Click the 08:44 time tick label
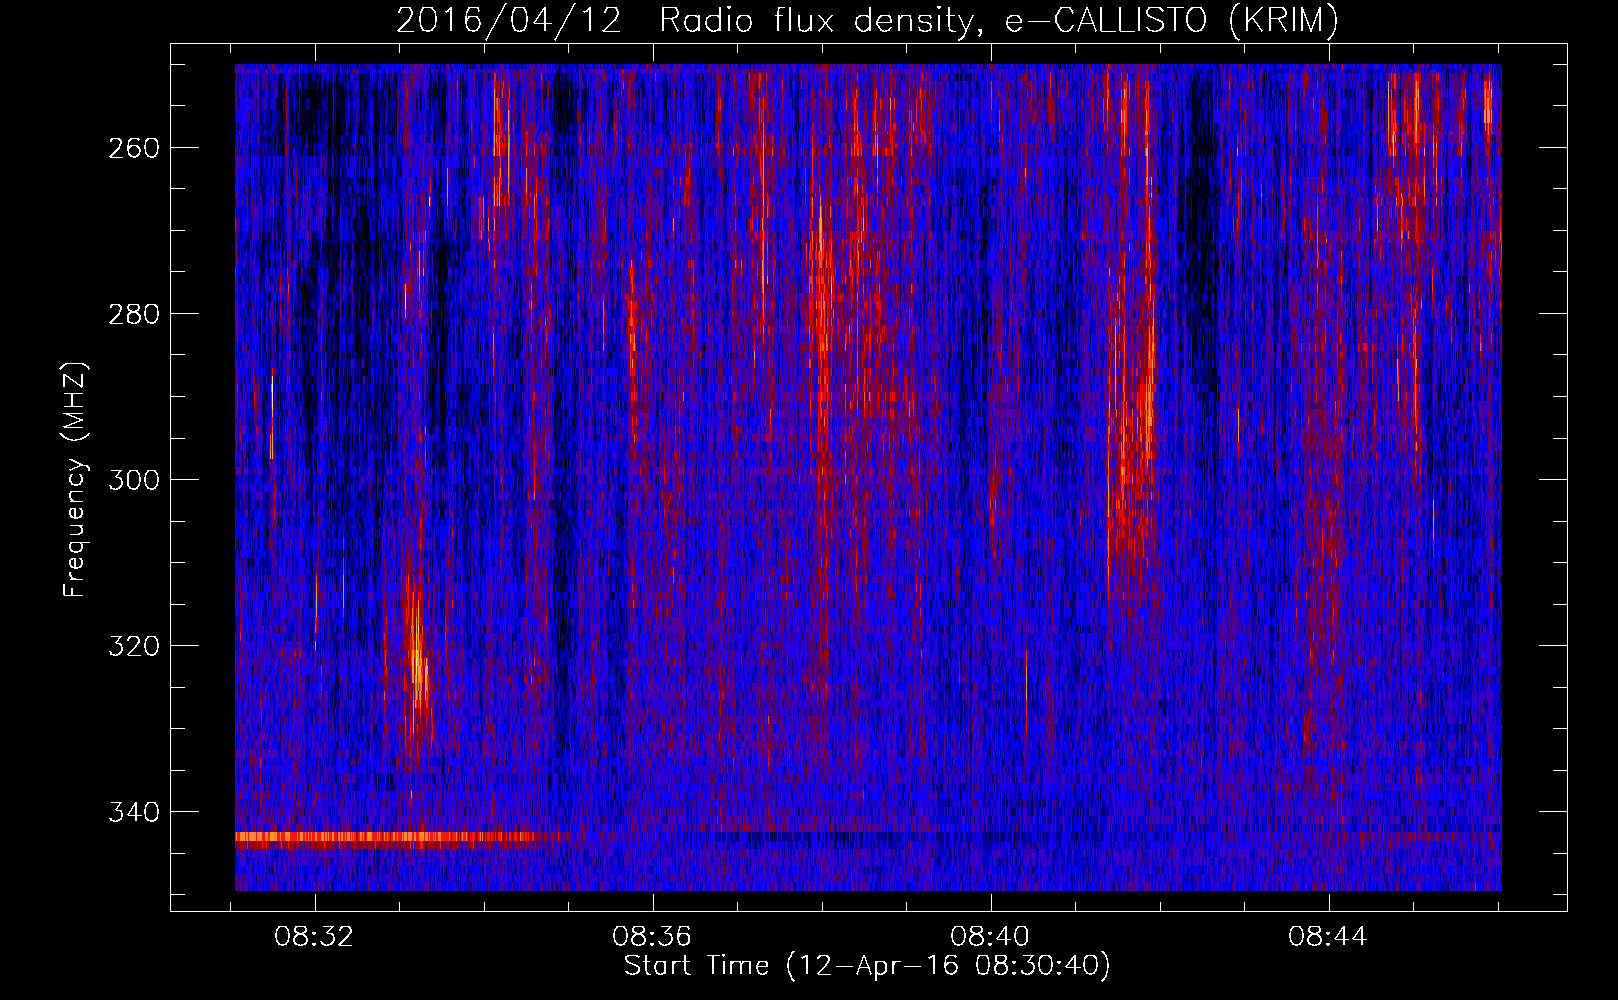The width and height of the screenshot is (1618, 1000). pos(1328,937)
